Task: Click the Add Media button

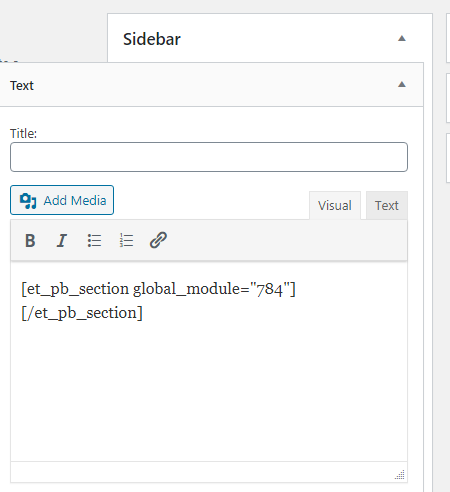Action: coord(62,200)
